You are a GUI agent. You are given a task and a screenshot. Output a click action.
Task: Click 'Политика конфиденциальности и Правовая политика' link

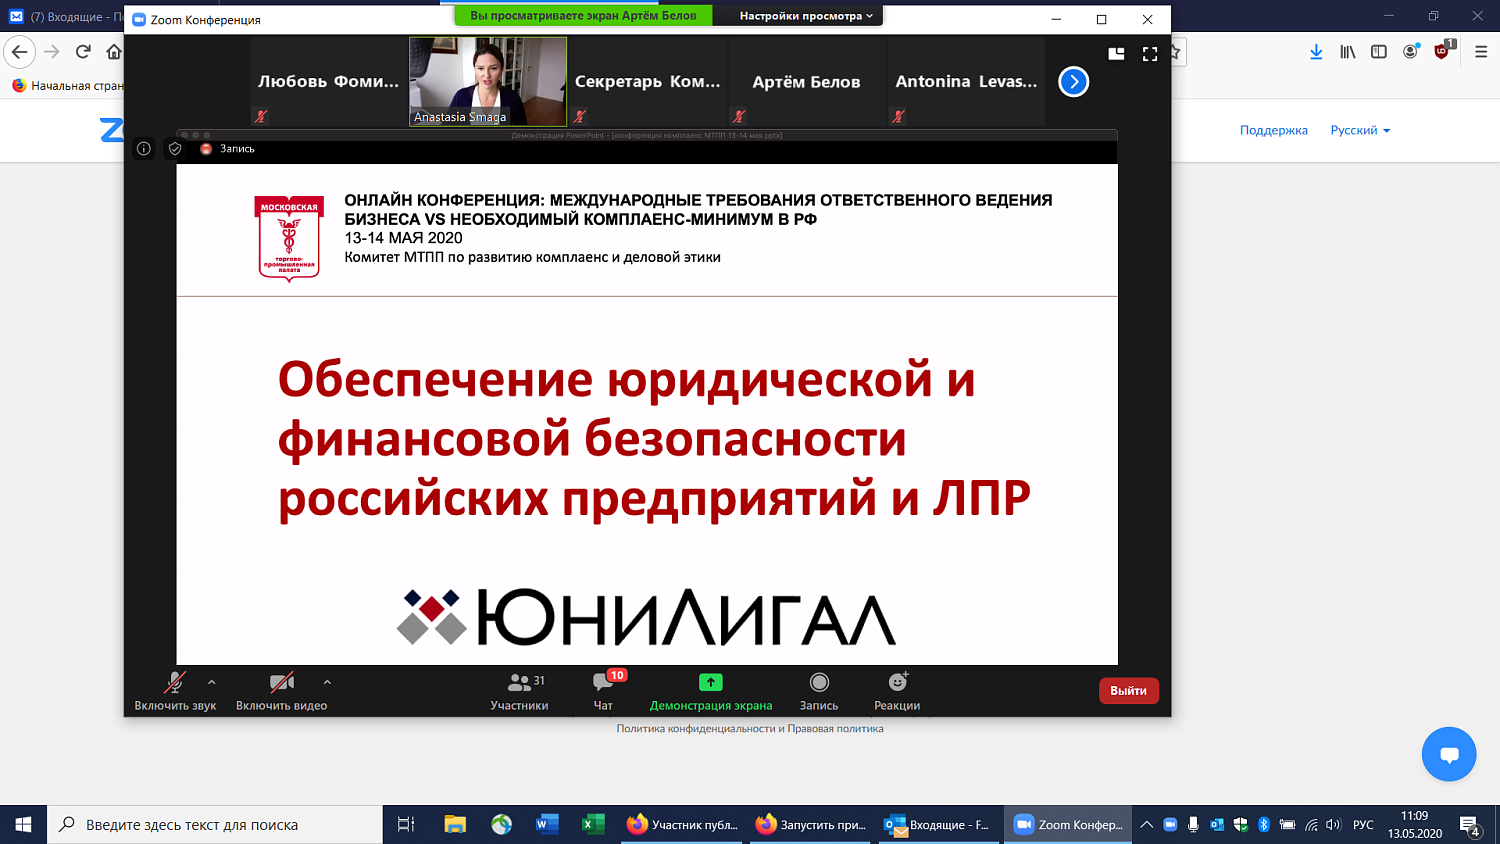pyautogui.click(x=750, y=729)
